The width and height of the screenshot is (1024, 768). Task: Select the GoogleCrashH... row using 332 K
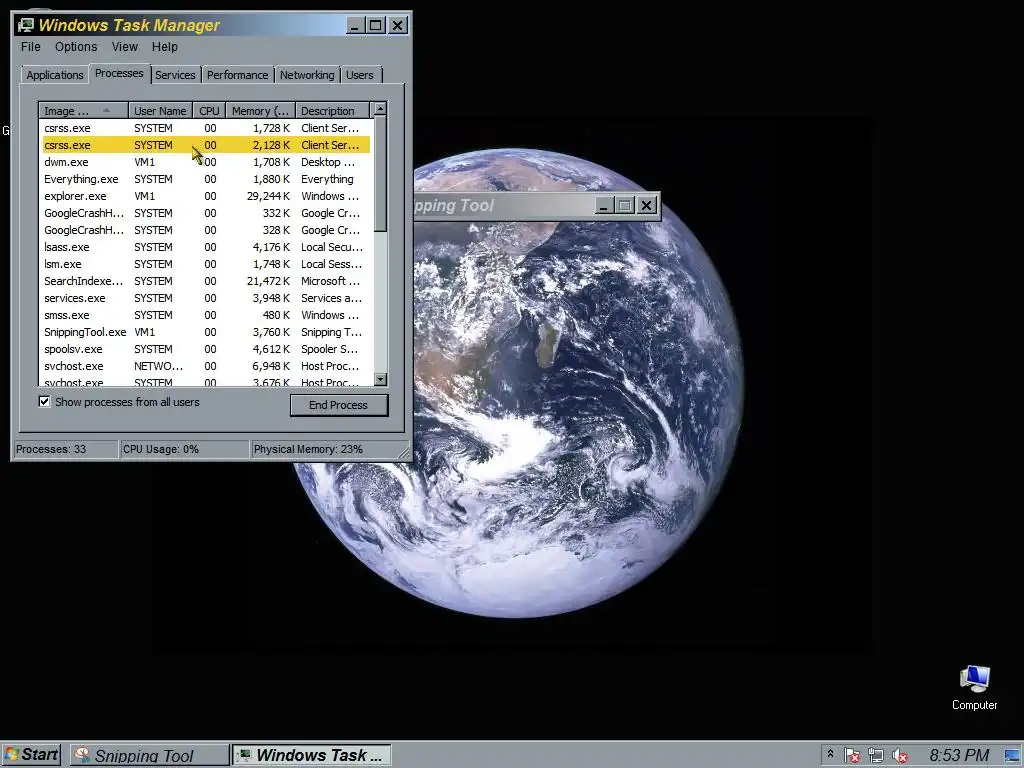[x=206, y=213]
